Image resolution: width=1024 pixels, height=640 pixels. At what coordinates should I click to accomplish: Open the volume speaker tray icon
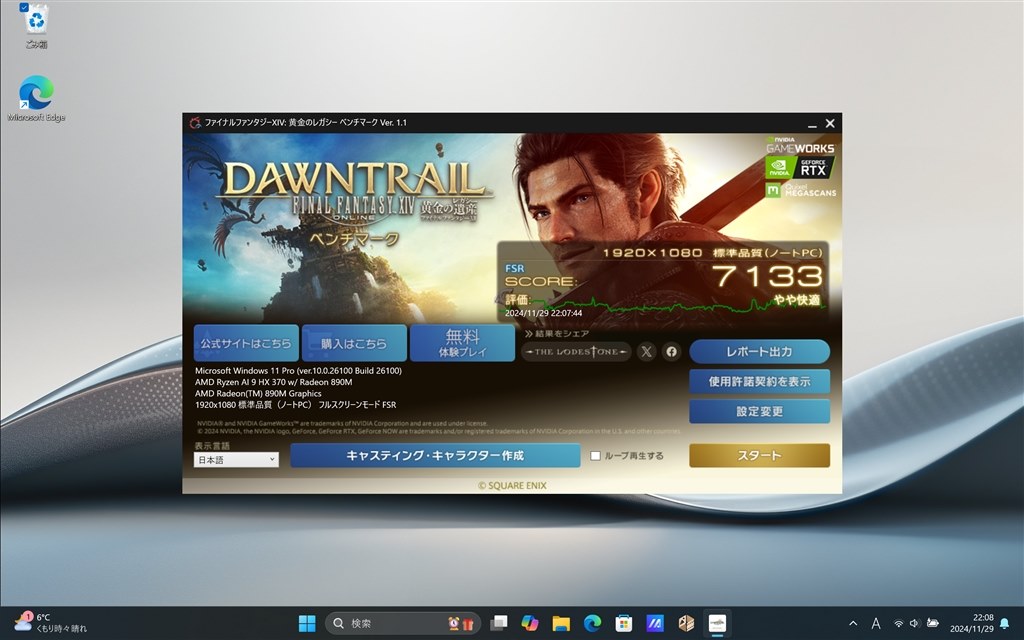click(x=914, y=624)
